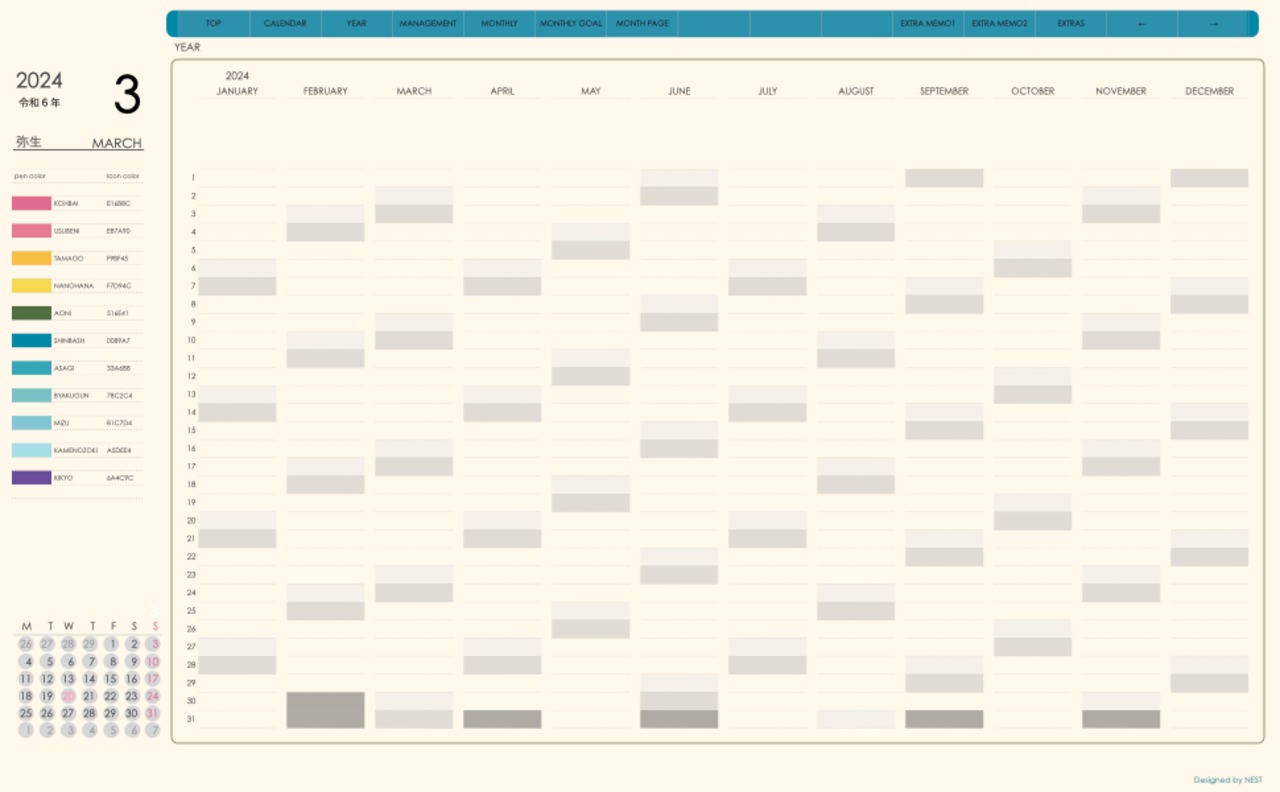This screenshot has width=1280, height=792.
Task: Click the left arrow navigation button
Action: pyautogui.click(x=1142, y=23)
